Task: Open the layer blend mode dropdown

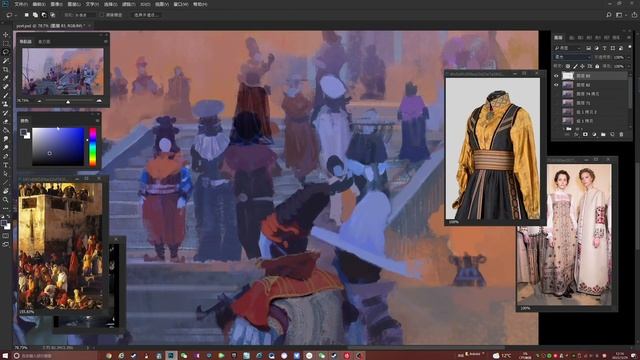Action: pos(572,57)
